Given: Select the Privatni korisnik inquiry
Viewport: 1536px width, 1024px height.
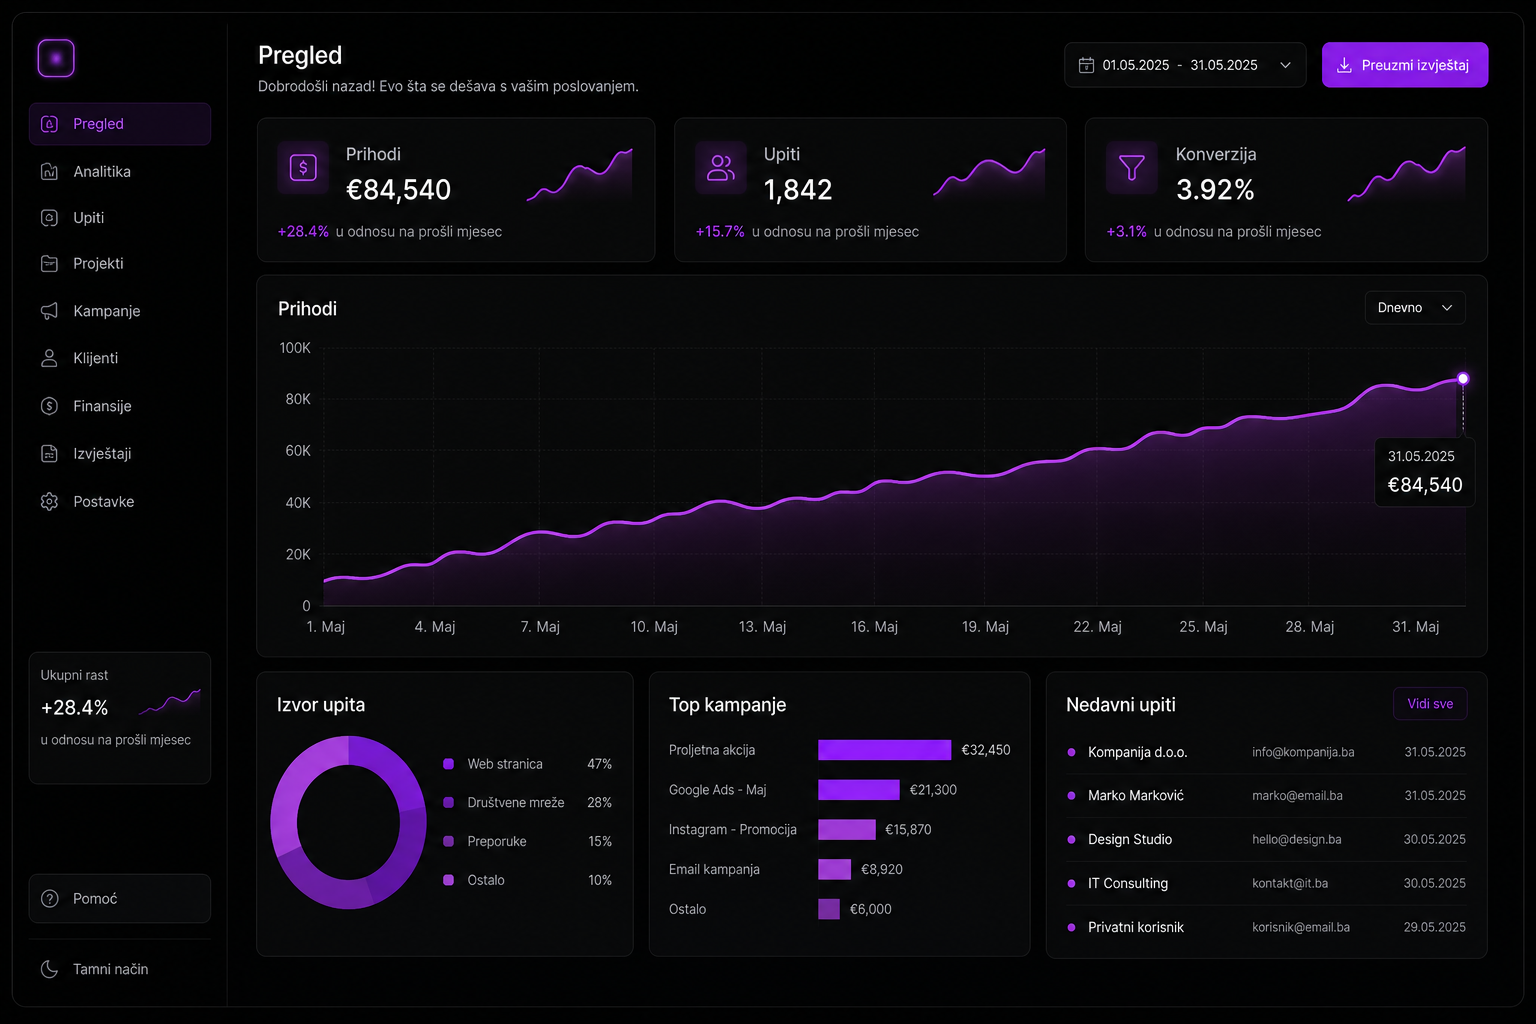Looking at the screenshot, I should pos(1266,927).
